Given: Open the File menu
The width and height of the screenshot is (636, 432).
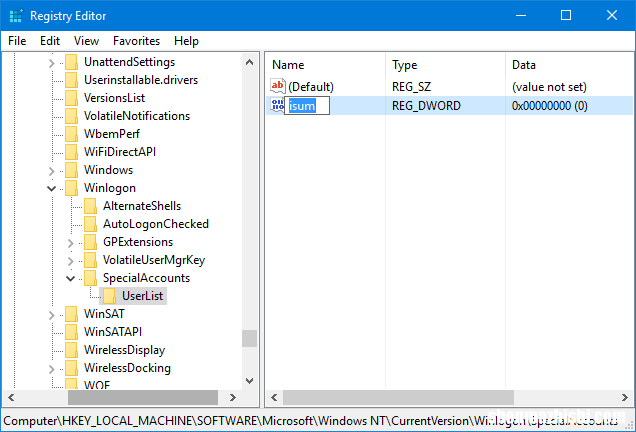Looking at the screenshot, I should pyautogui.click(x=17, y=41).
